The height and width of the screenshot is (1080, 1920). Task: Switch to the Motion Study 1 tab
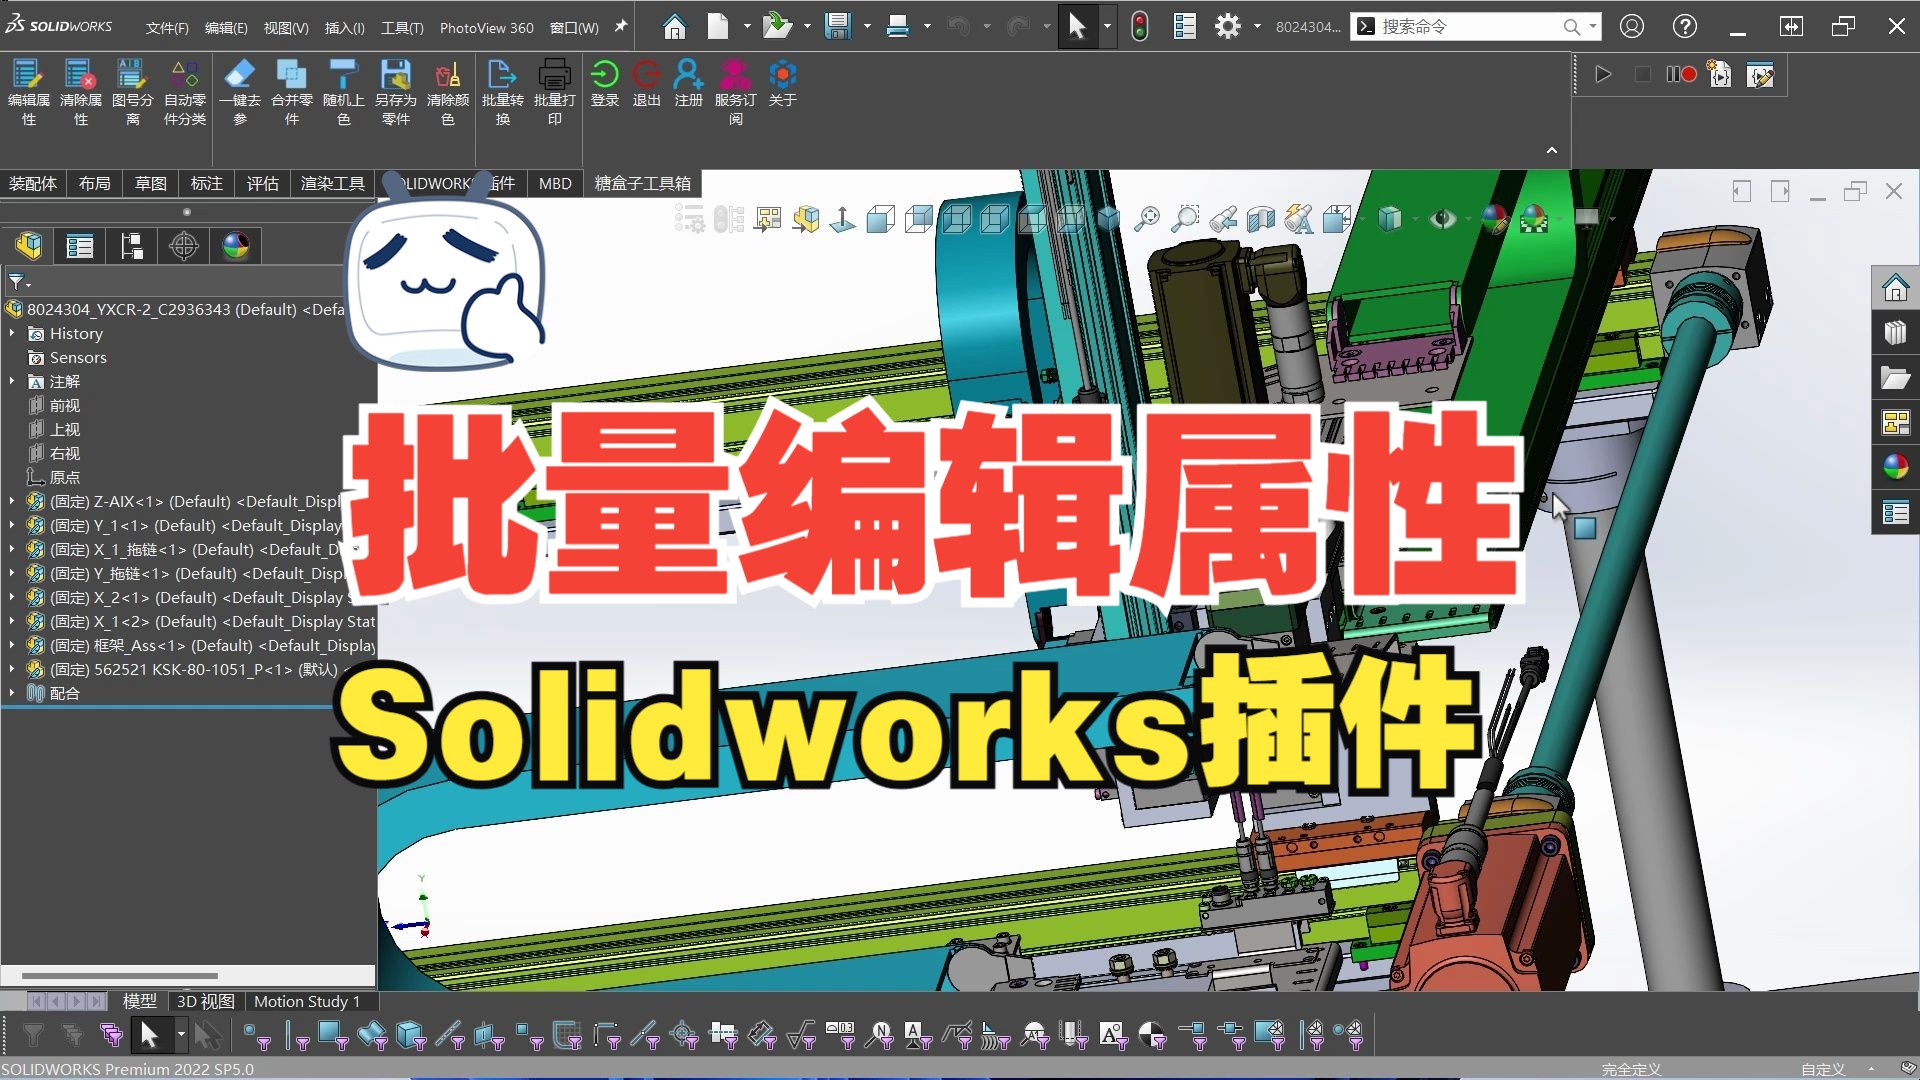[x=306, y=1001]
